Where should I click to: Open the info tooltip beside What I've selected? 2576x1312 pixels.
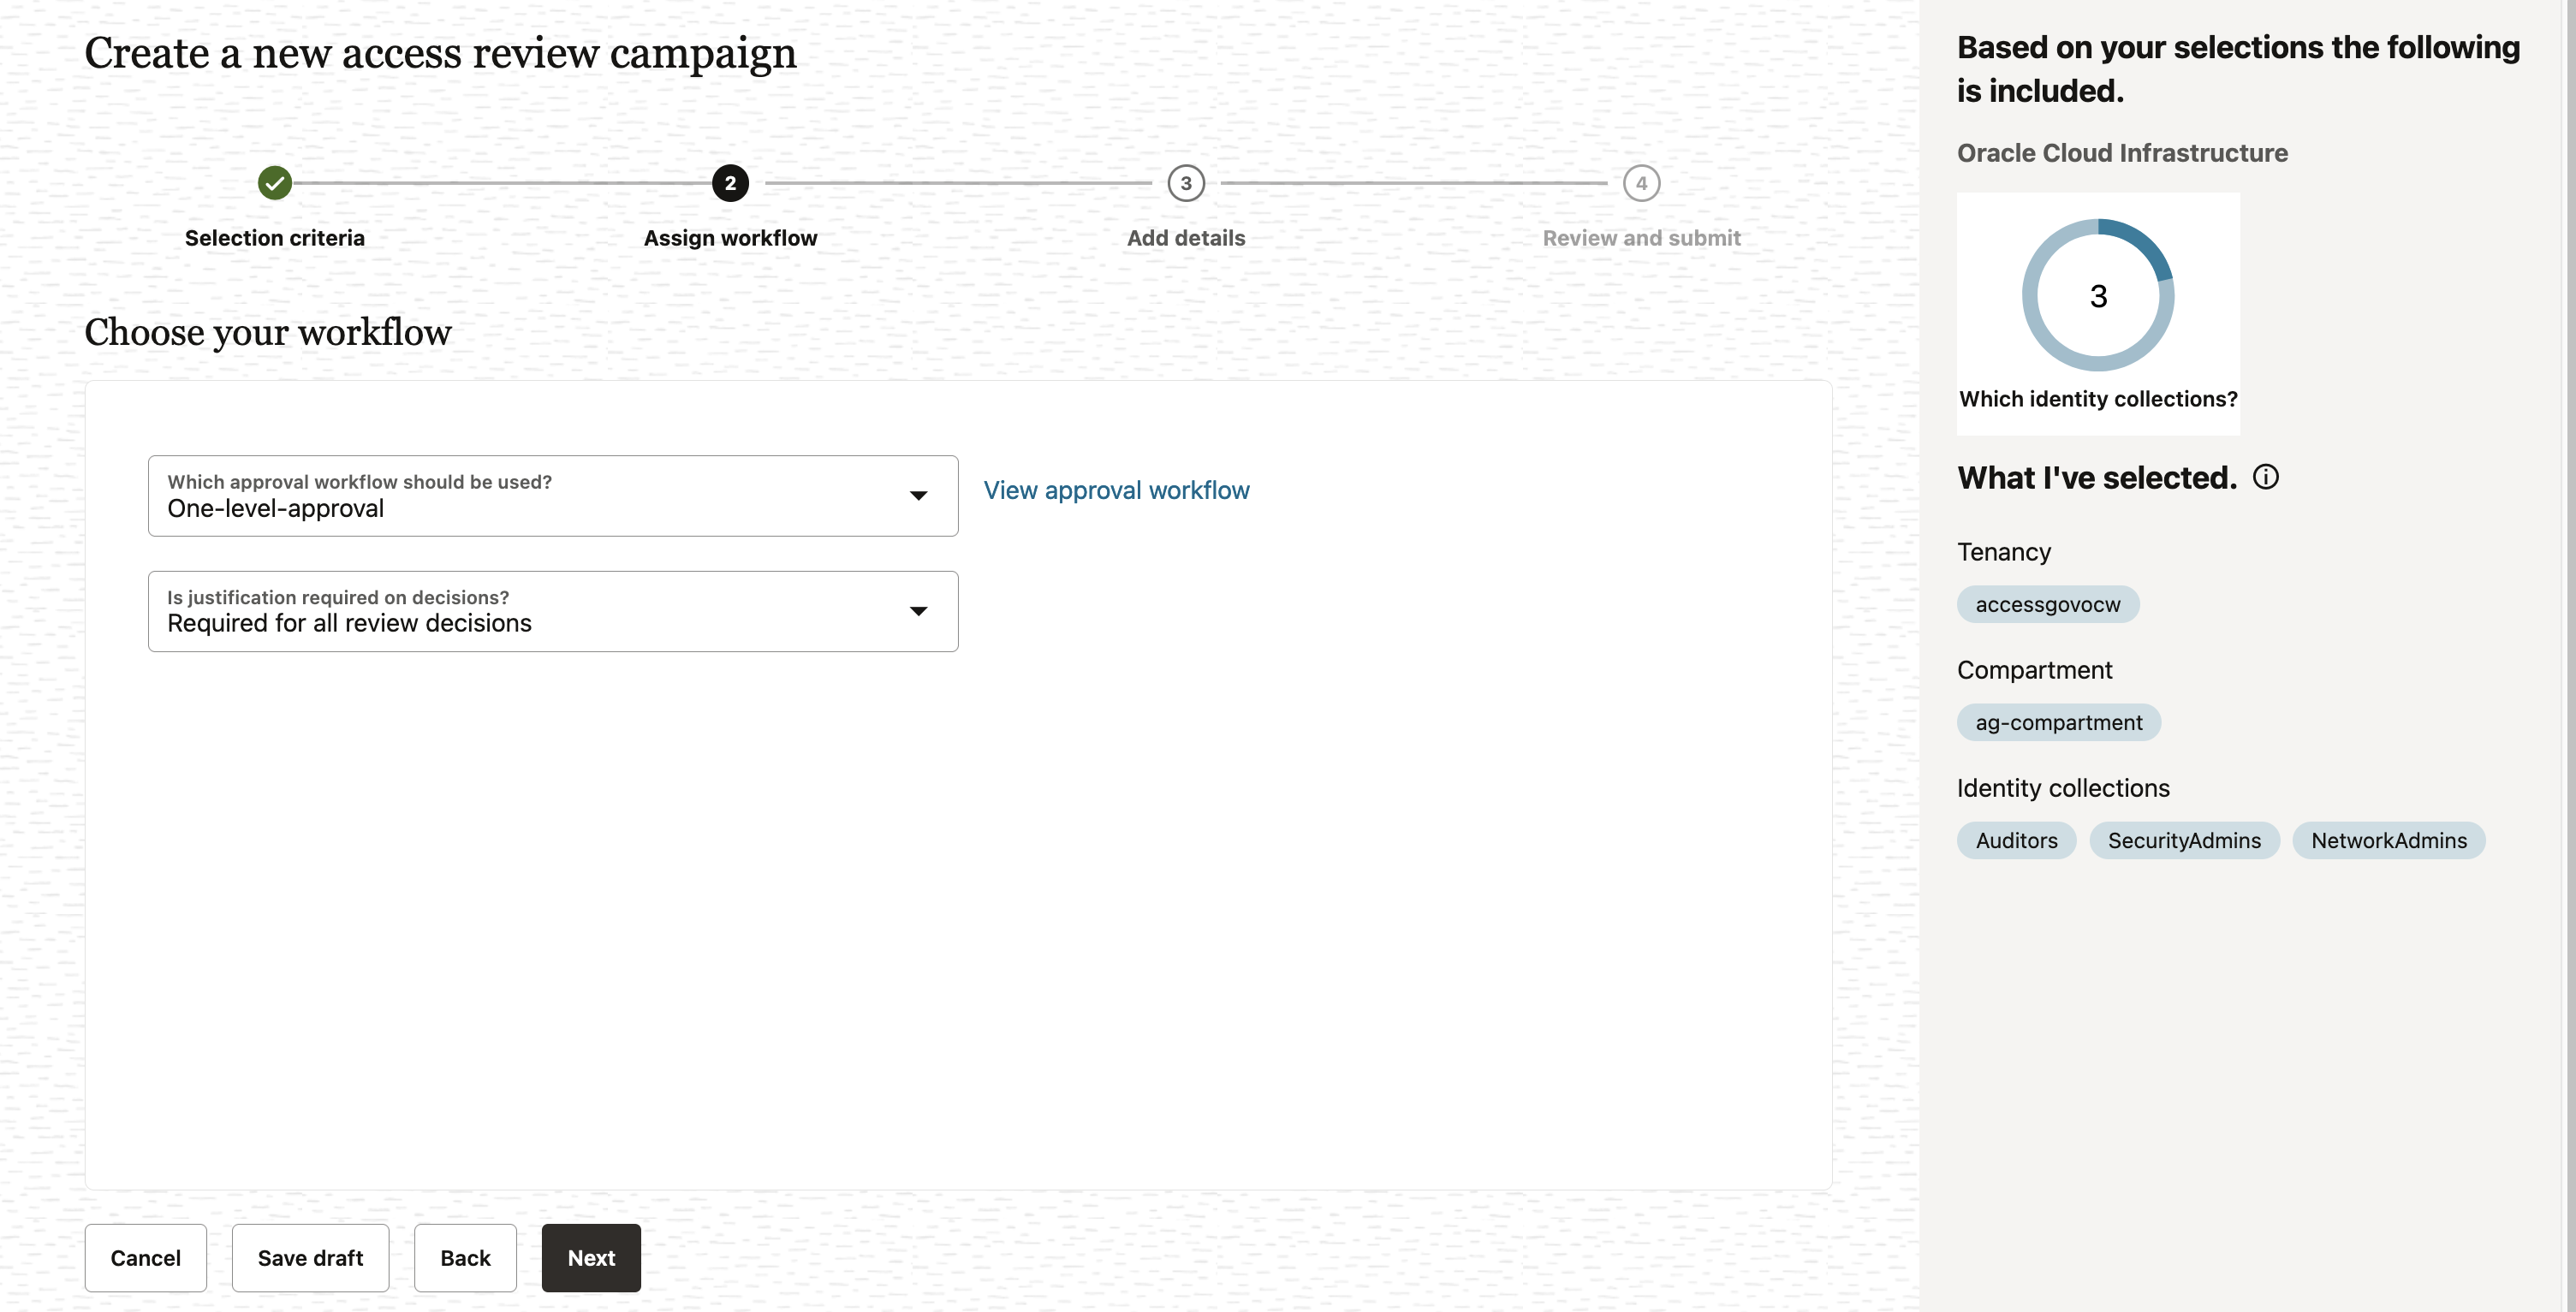(x=2266, y=477)
